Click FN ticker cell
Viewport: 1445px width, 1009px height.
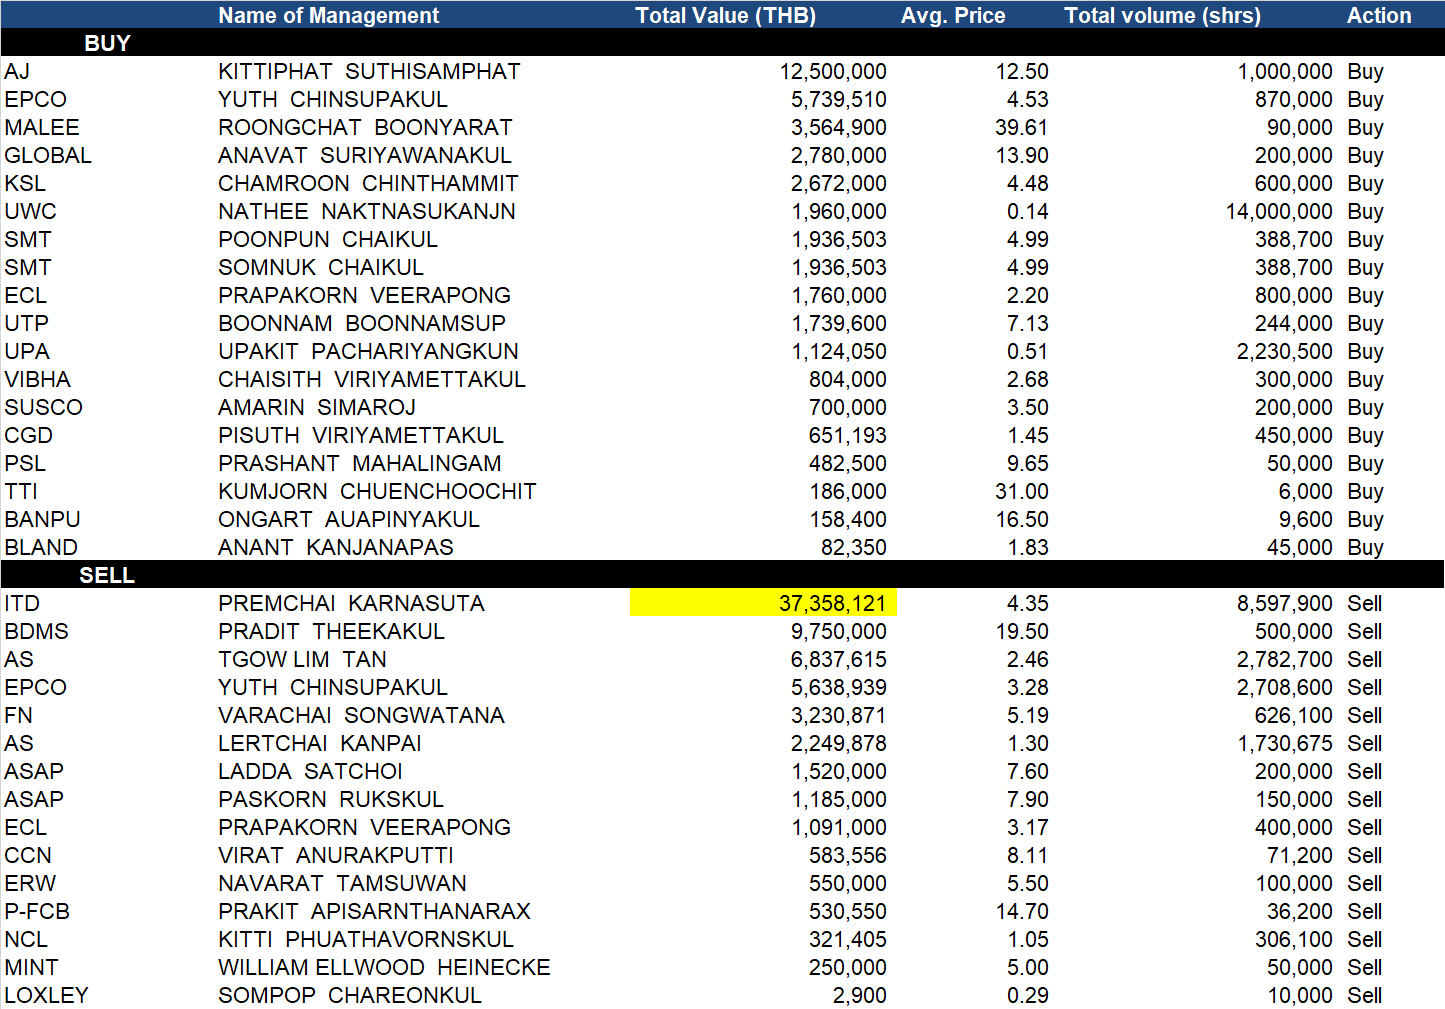pos(18,715)
